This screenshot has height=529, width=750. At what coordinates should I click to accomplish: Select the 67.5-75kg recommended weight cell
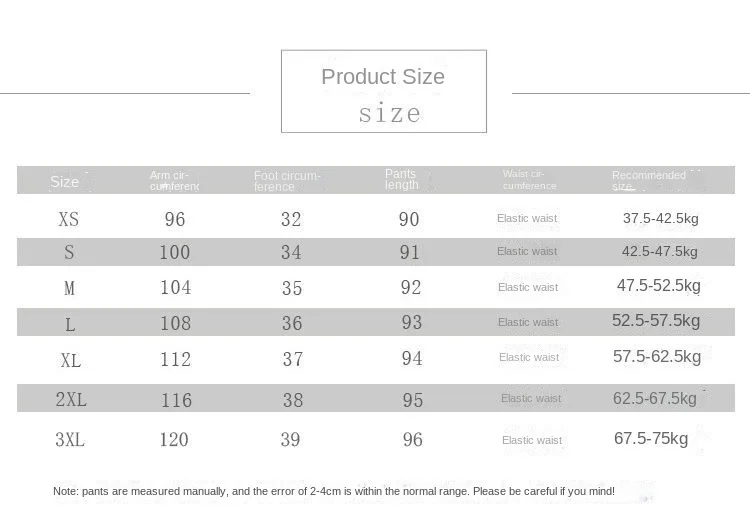tap(651, 438)
